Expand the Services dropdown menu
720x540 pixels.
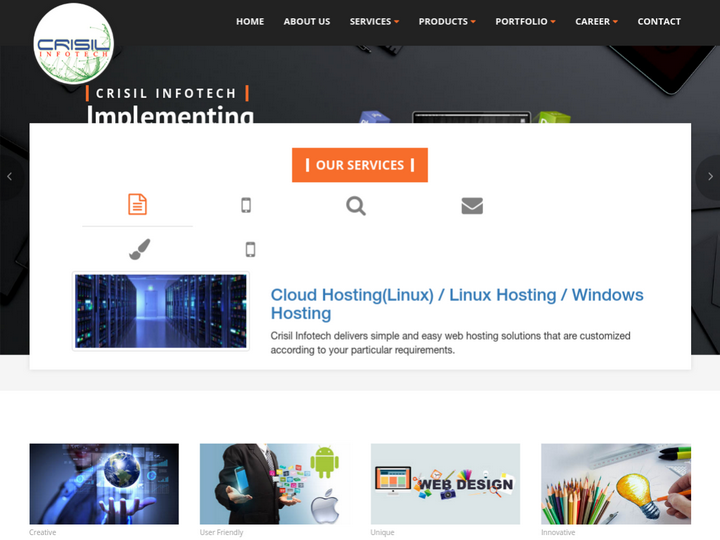point(374,21)
